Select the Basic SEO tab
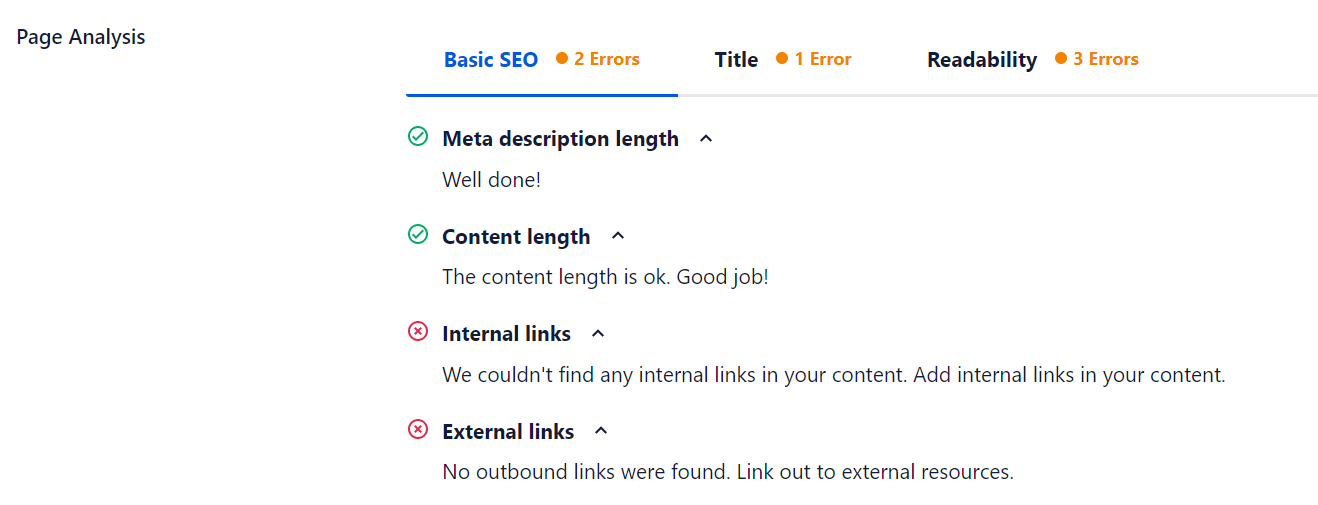 491,60
